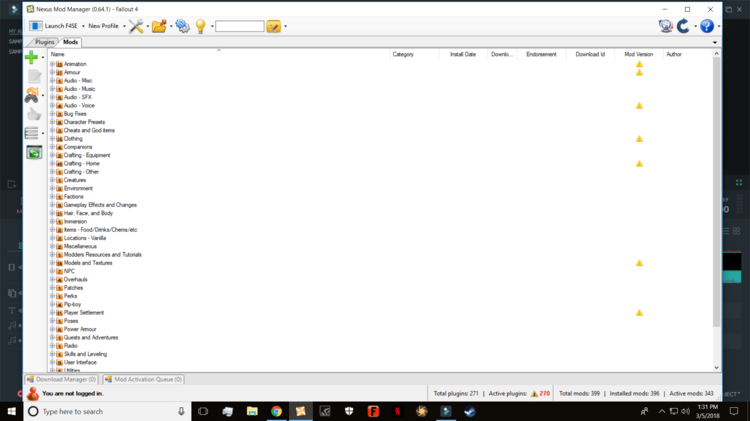This screenshot has height=421, width=750.
Task: Open Chrome from the taskbar
Action: tap(276, 411)
